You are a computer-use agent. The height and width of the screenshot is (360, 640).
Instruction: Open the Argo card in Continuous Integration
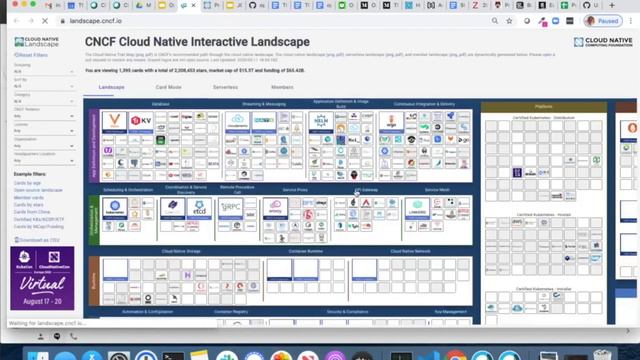click(x=391, y=122)
